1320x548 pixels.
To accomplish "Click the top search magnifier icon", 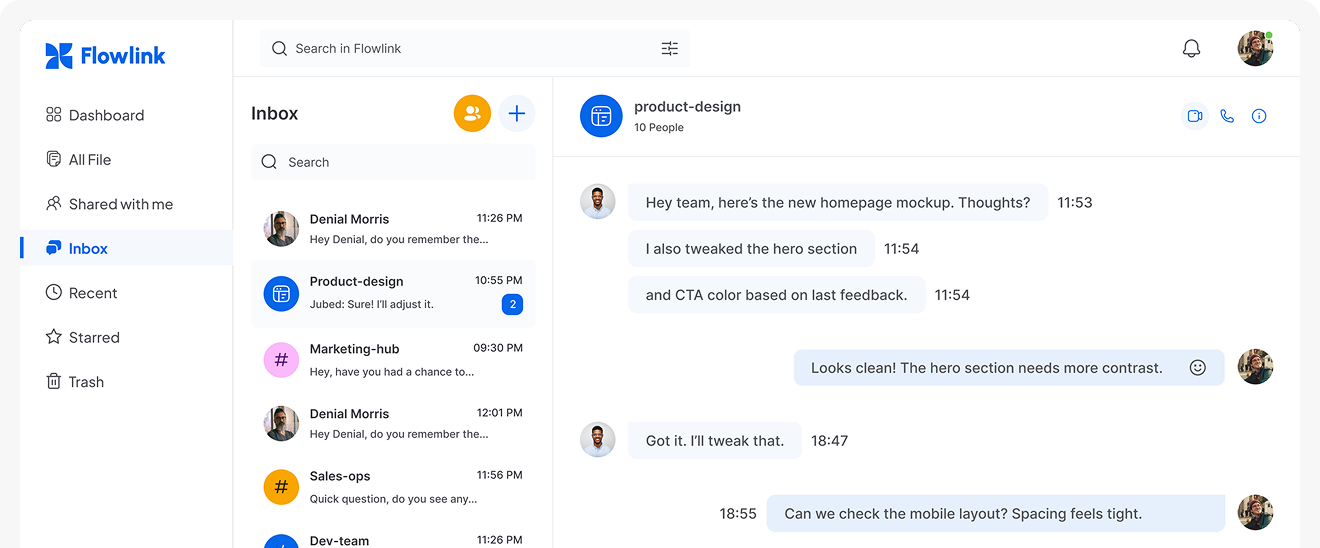I will pyautogui.click(x=280, y=48).
